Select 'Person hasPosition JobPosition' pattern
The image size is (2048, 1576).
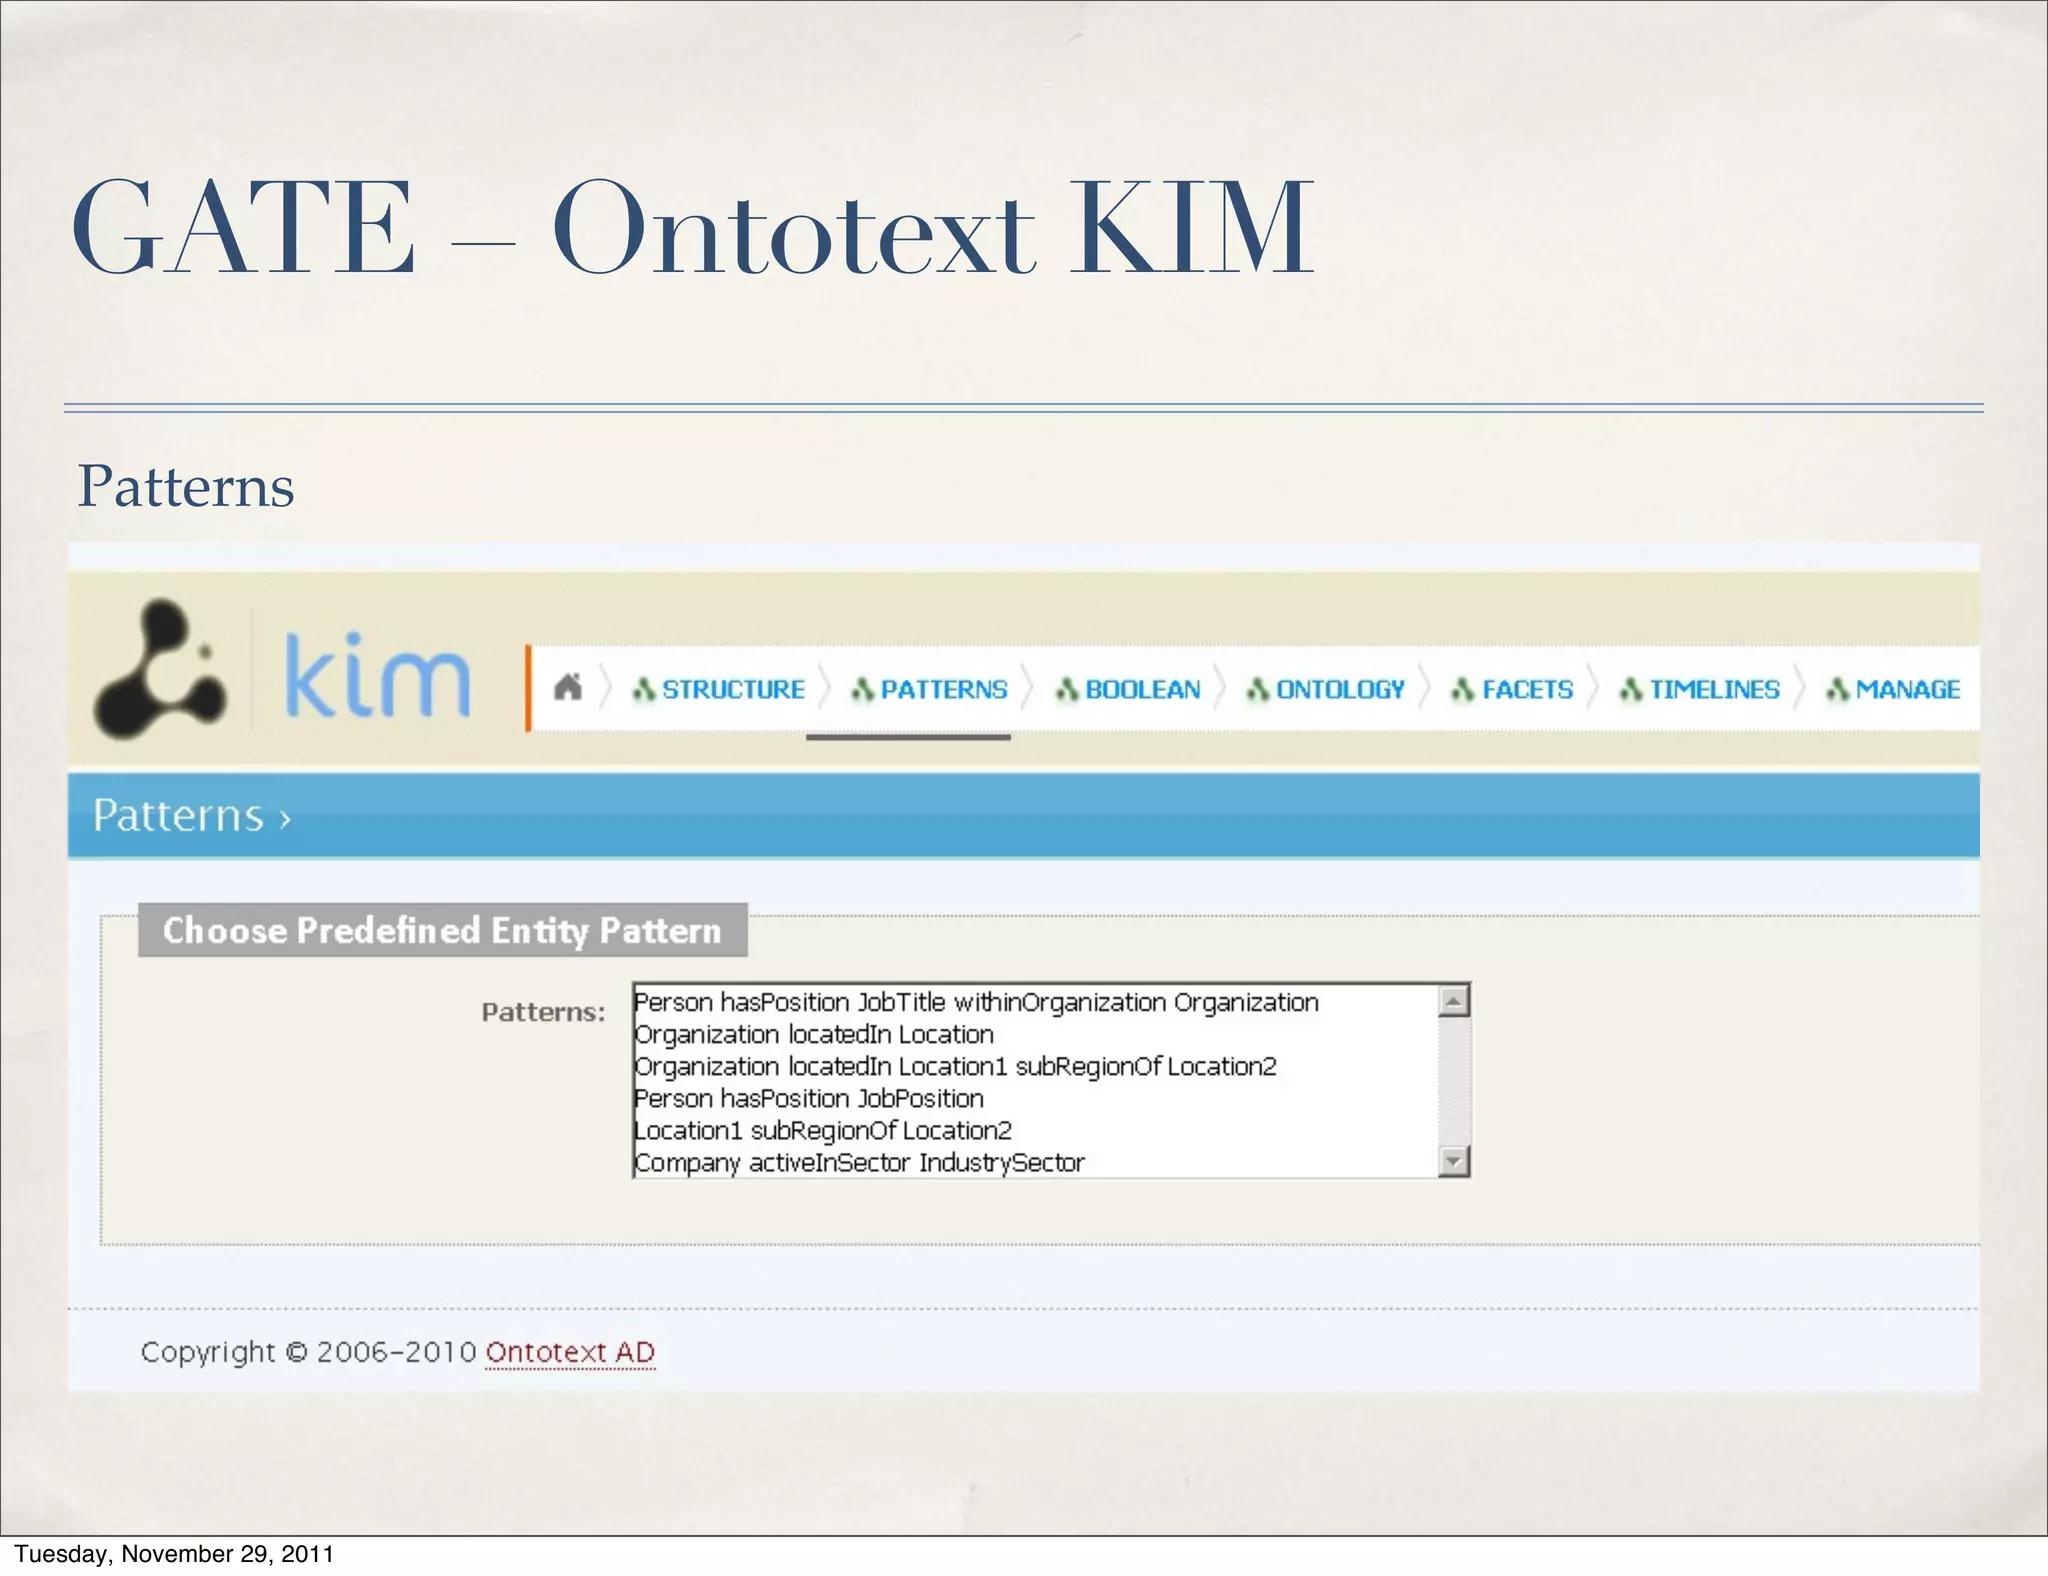click(x=809, y=1099)
